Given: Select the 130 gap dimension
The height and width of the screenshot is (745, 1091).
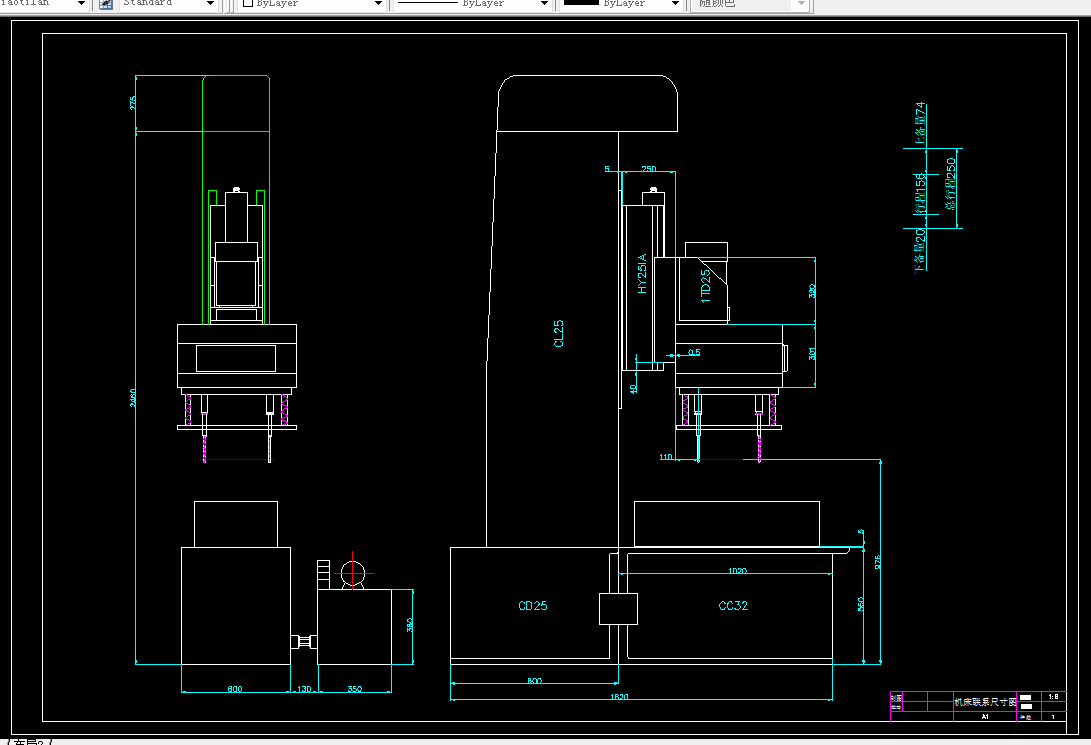Looking at the screenshot, I should (304, 689).
